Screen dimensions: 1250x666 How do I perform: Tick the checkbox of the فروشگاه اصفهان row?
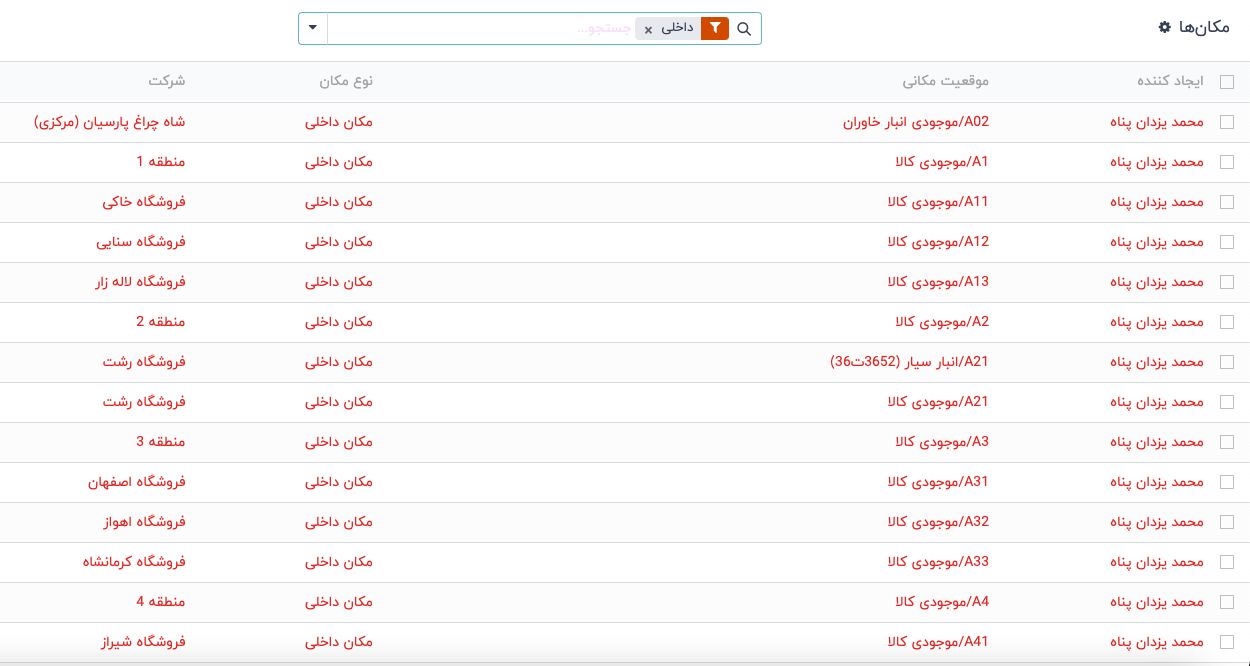point(1227,482)
